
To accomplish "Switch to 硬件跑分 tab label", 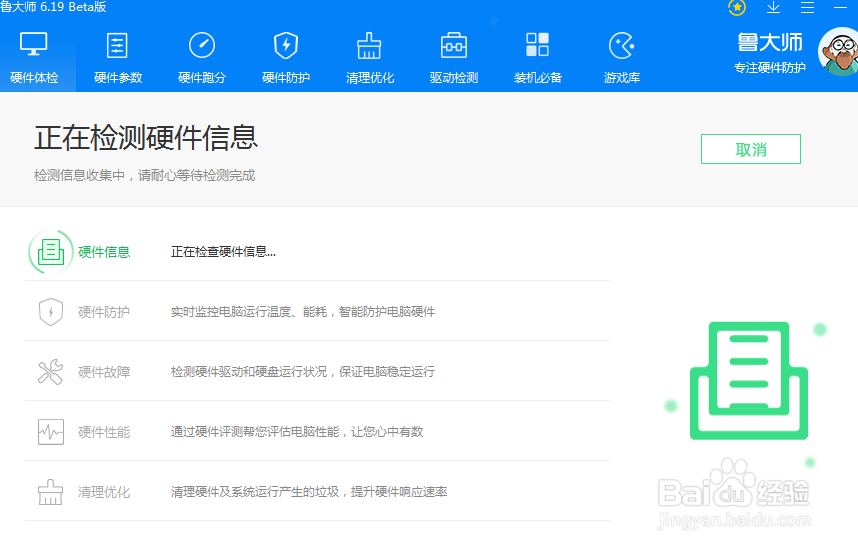I will 202,78.
